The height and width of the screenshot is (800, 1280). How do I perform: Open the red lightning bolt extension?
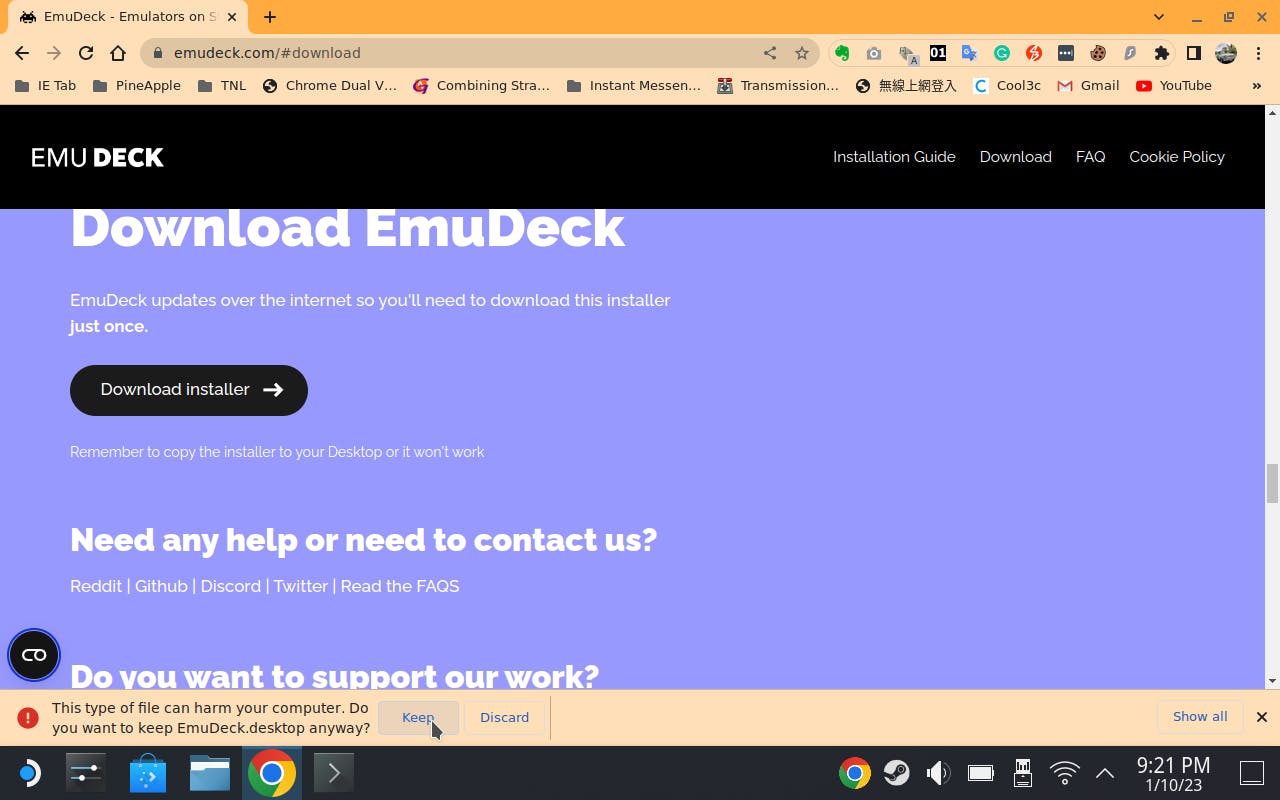click(x=1034, y=53)
